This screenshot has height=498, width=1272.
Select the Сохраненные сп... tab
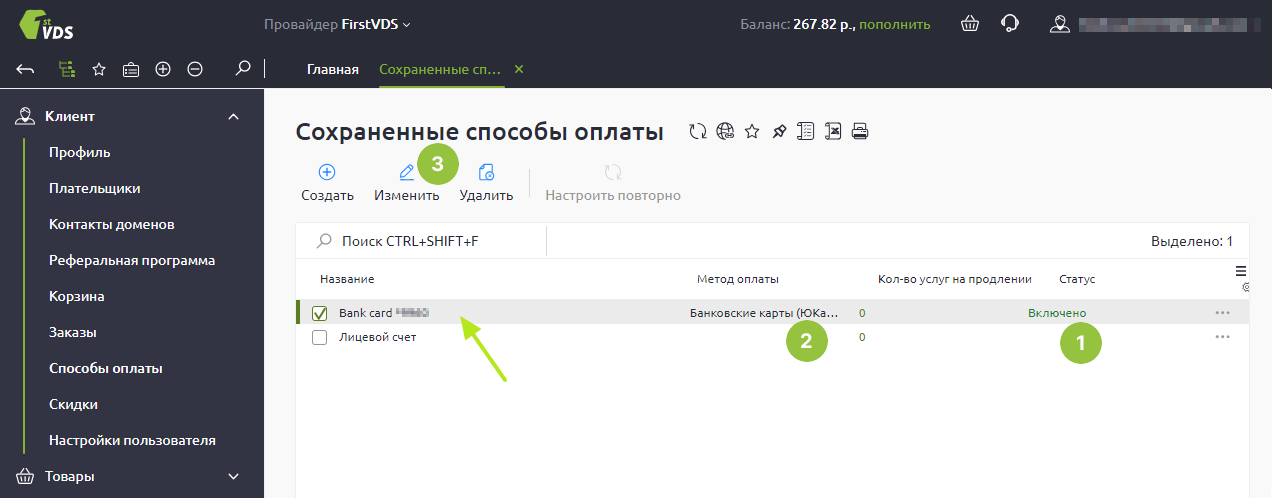point(440,69)
